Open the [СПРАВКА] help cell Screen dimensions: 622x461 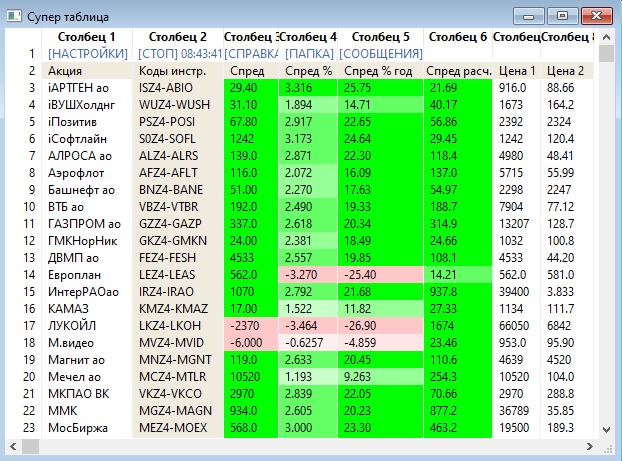click(251, 54)
